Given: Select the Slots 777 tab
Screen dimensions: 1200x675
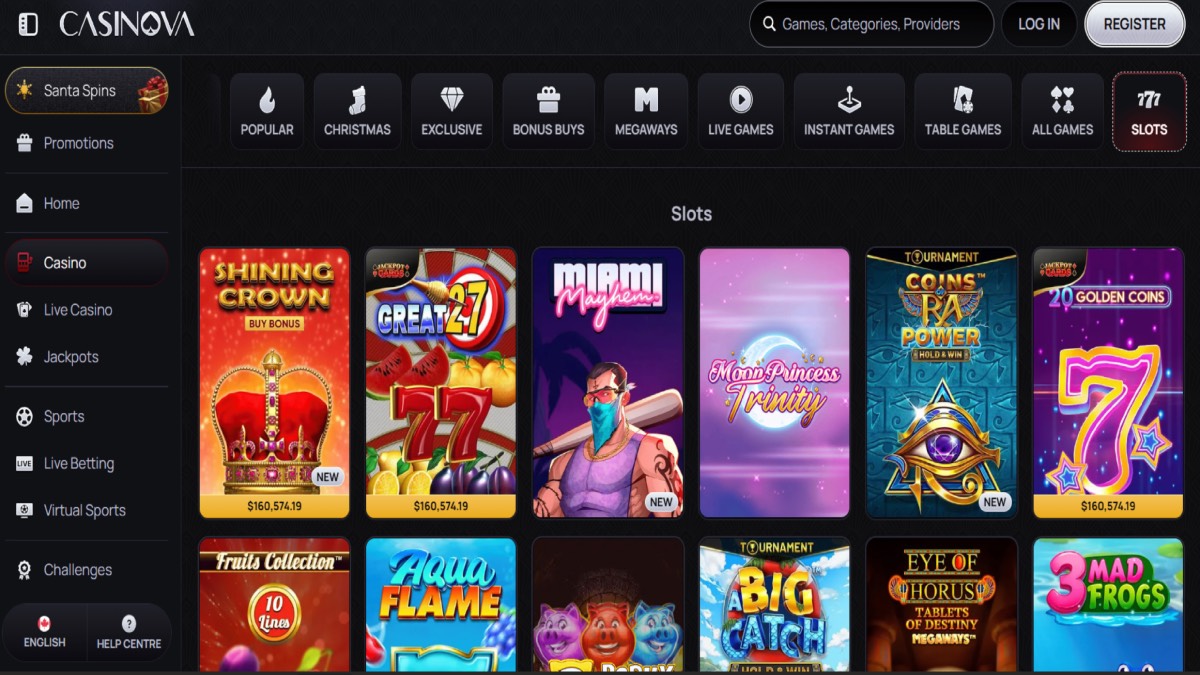Looking at the screenshot, I should pyautogui.click(x=1149, y=112).
